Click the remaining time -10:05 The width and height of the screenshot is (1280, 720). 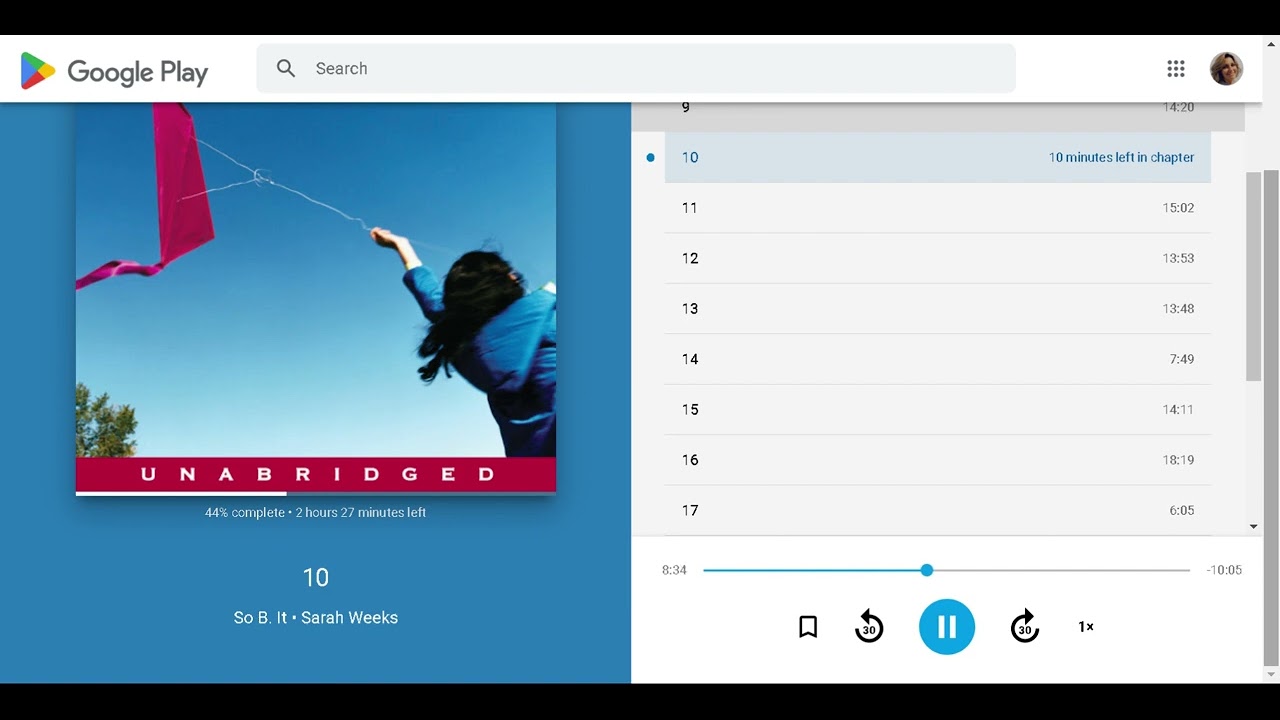tap(1224, 570)
